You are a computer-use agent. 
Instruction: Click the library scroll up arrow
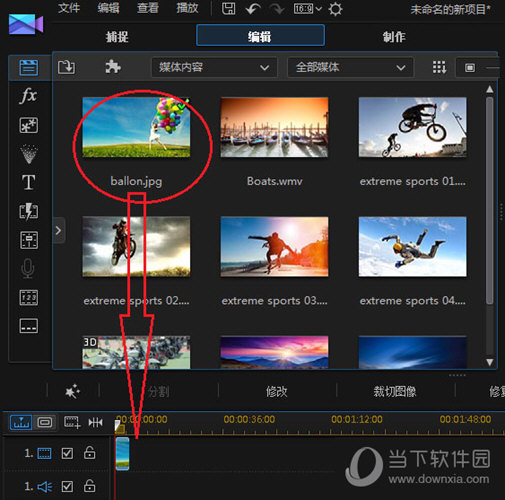[490, 89]
